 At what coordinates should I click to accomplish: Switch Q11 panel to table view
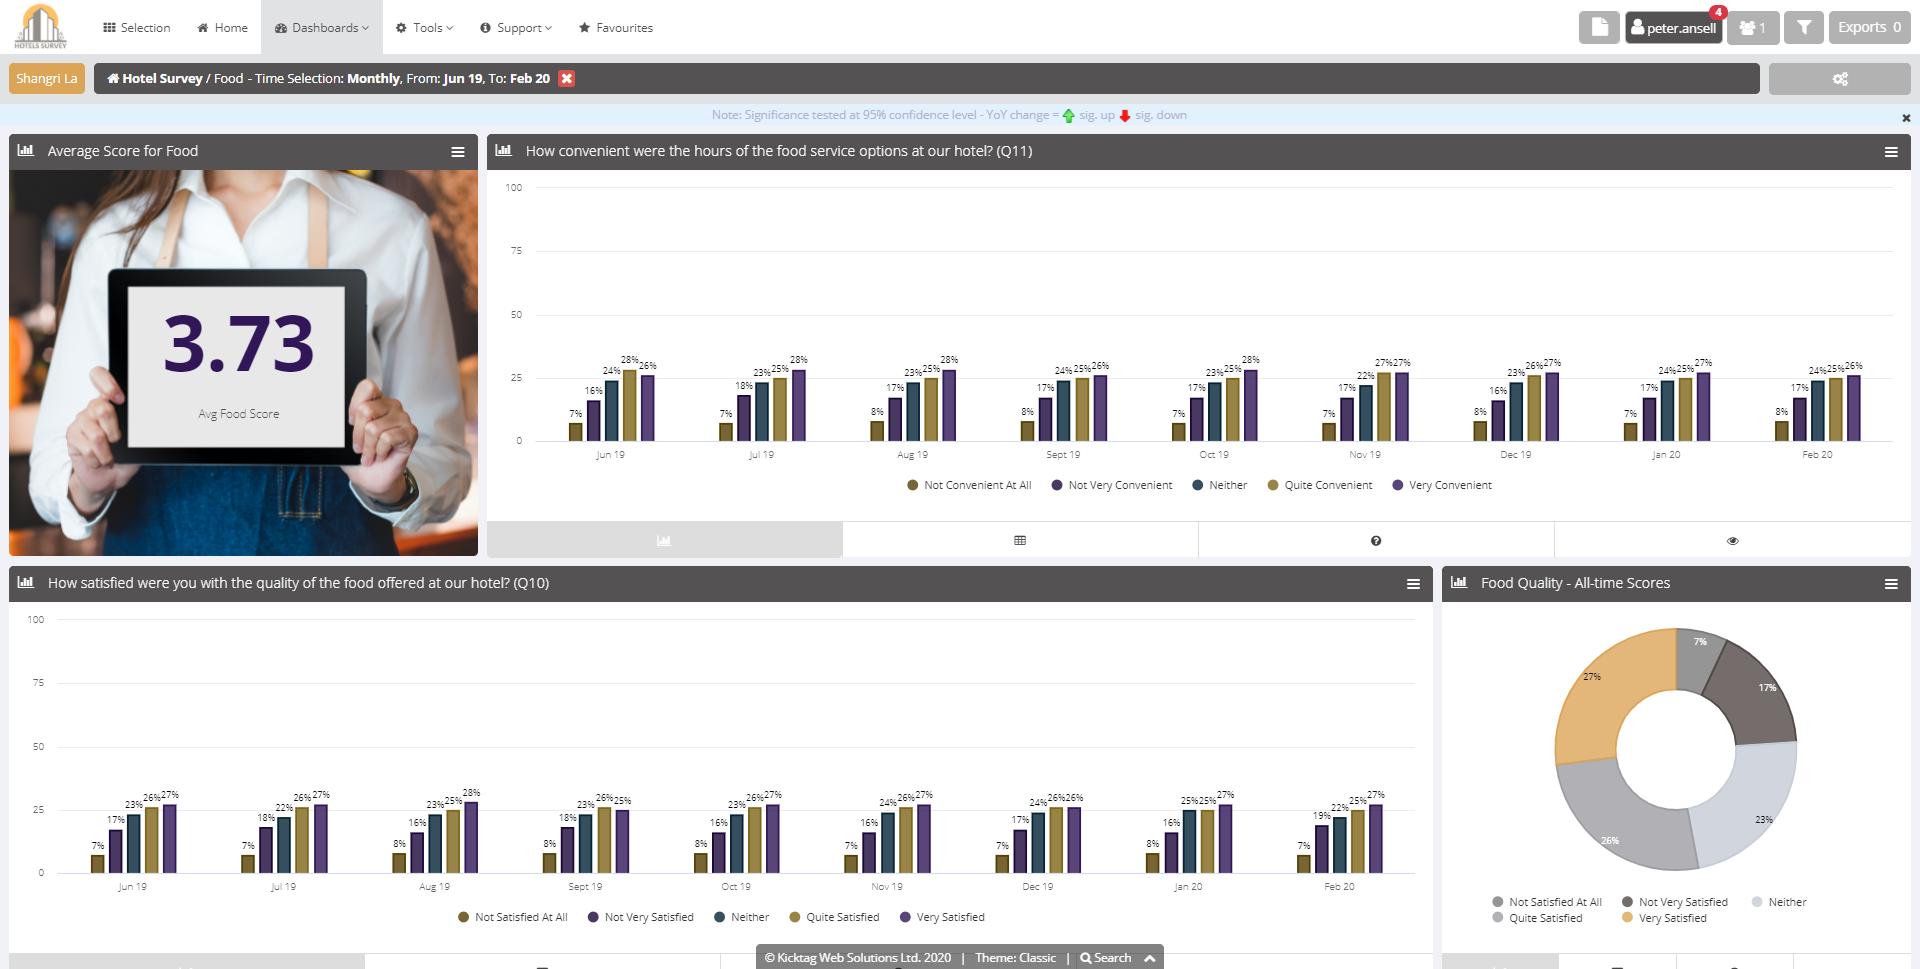pyautogui.click(x=1019, y=540)
